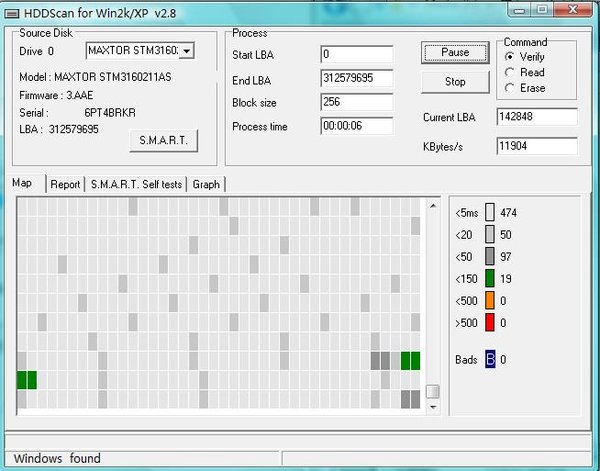The width and height of the screenshot is (600, 471).
Task: Click the Process time field
Action: (357, 126)
